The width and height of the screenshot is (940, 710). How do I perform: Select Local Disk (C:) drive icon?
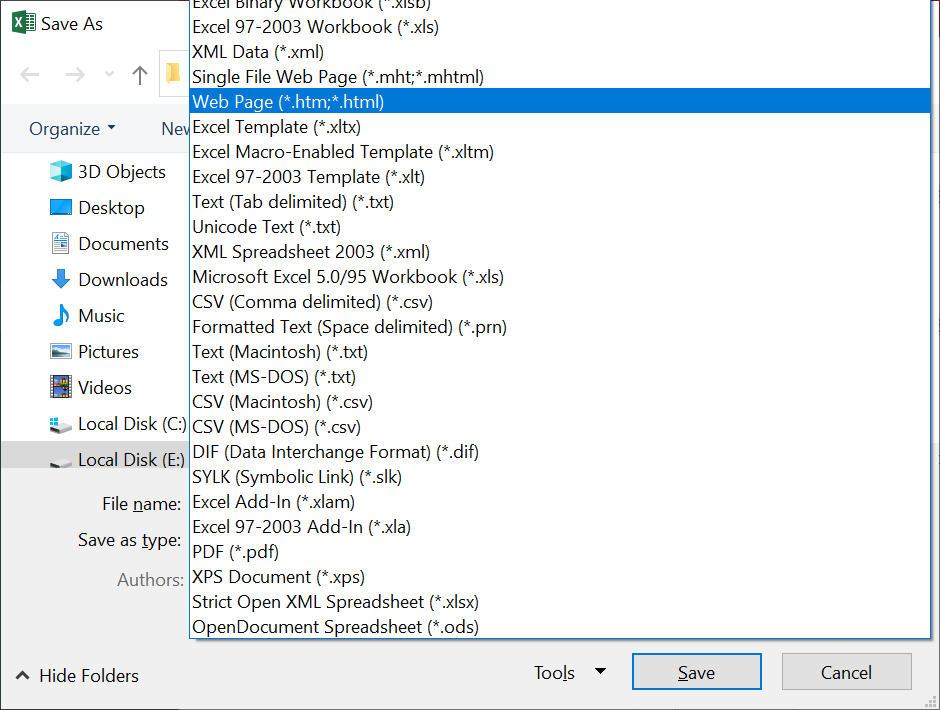[61, 425]
